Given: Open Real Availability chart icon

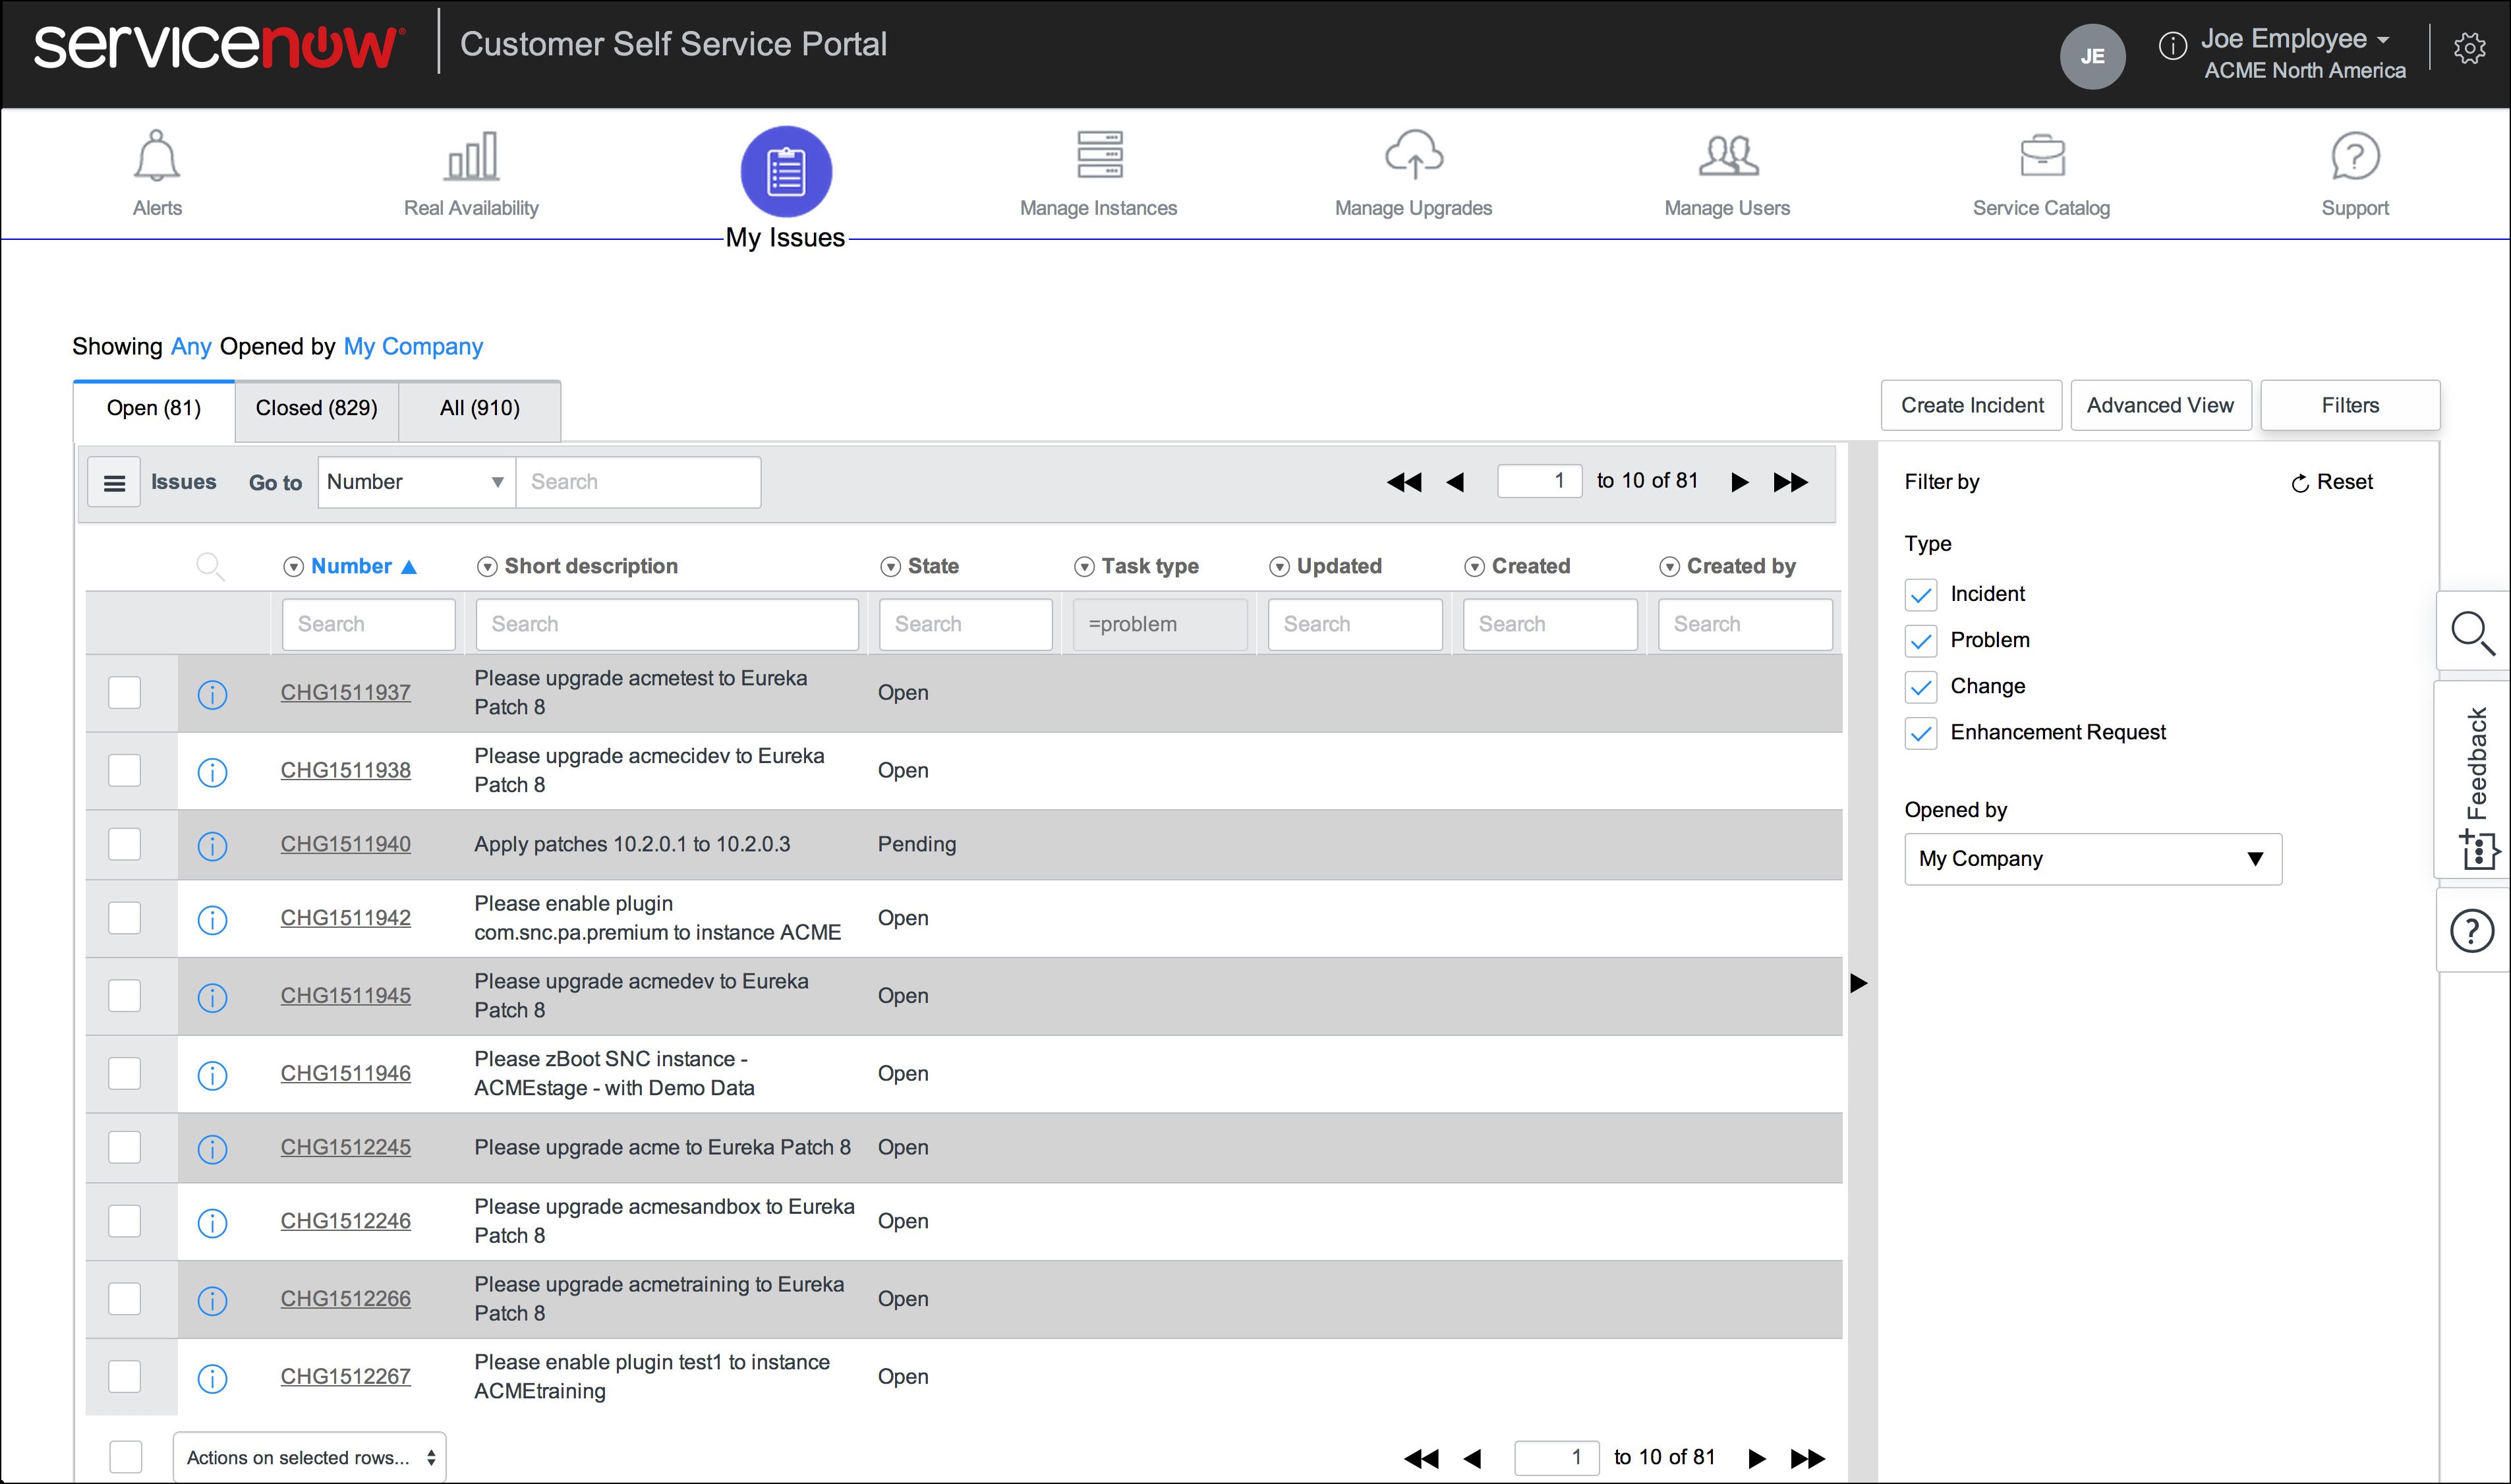Looking at the screenshot, I should pyautogui.click(x=471, y=156).
